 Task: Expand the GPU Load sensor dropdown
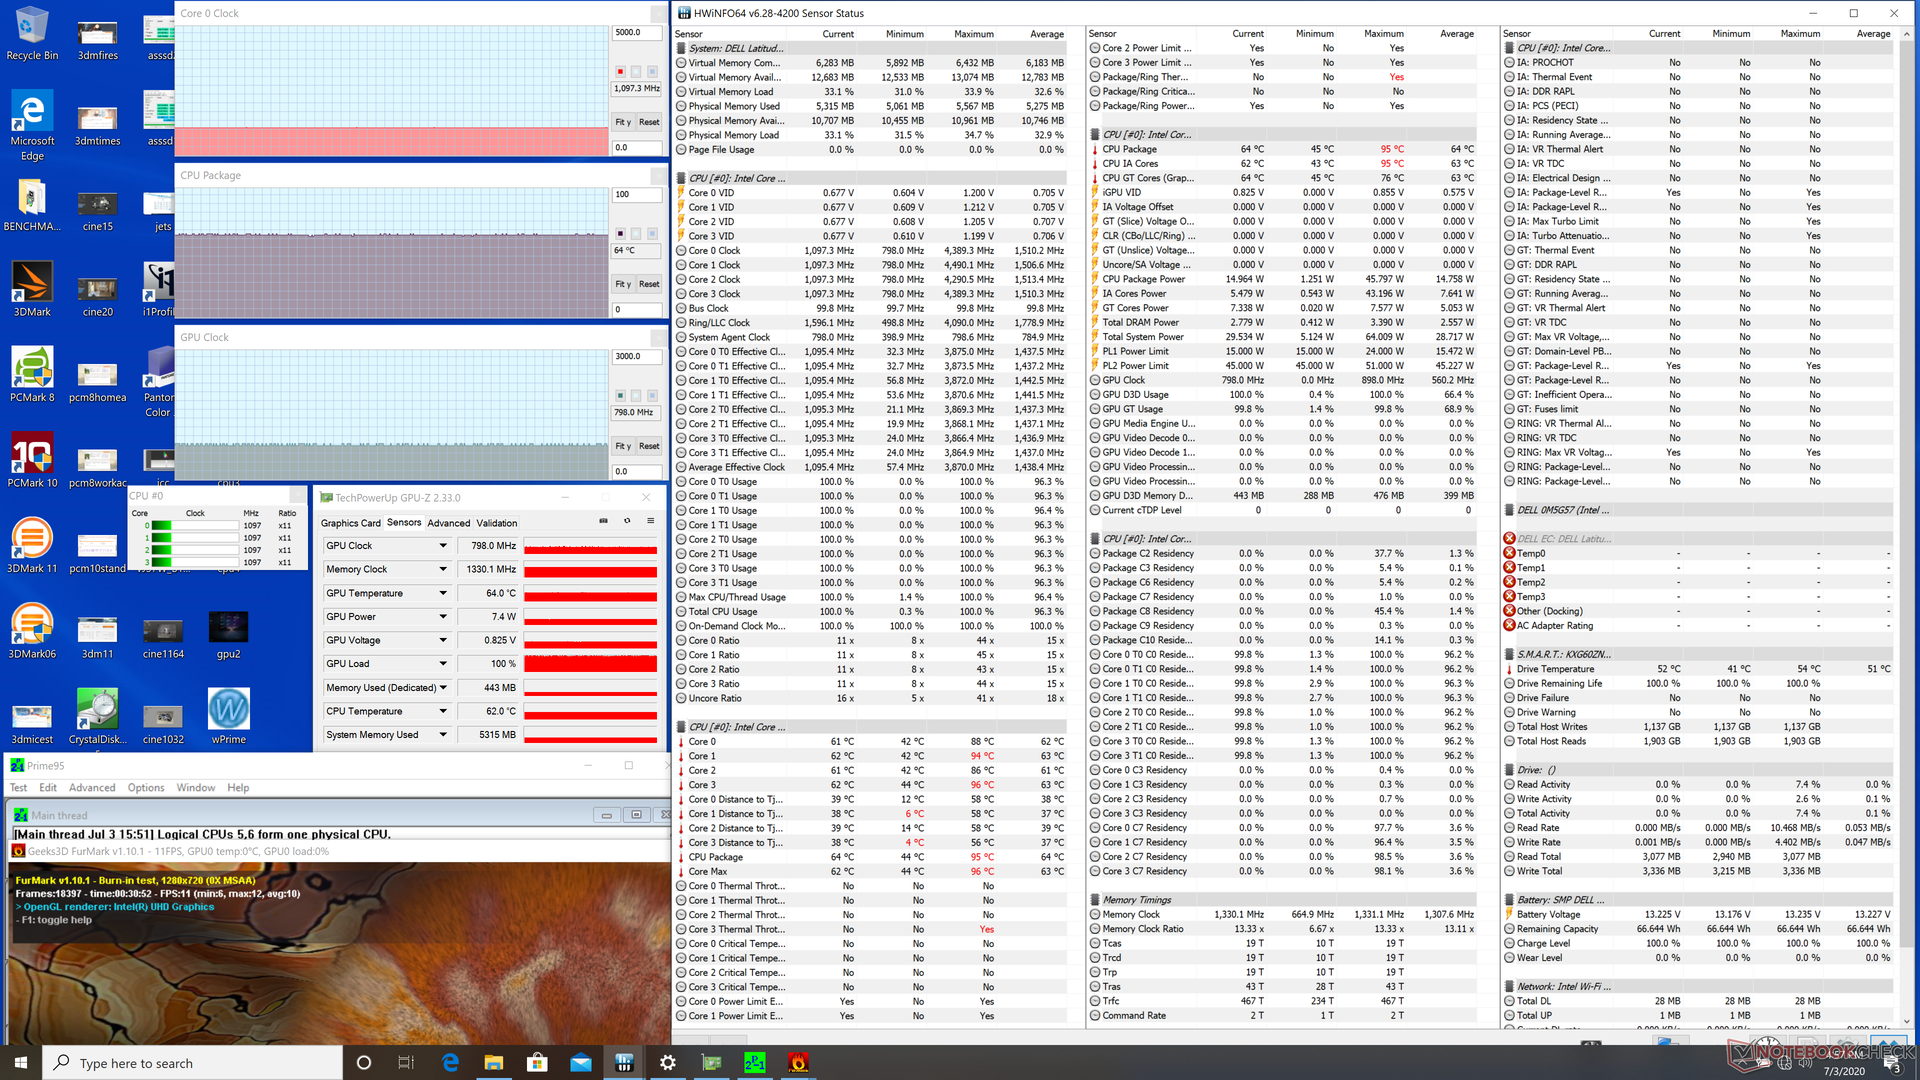(x=443, y=664)
